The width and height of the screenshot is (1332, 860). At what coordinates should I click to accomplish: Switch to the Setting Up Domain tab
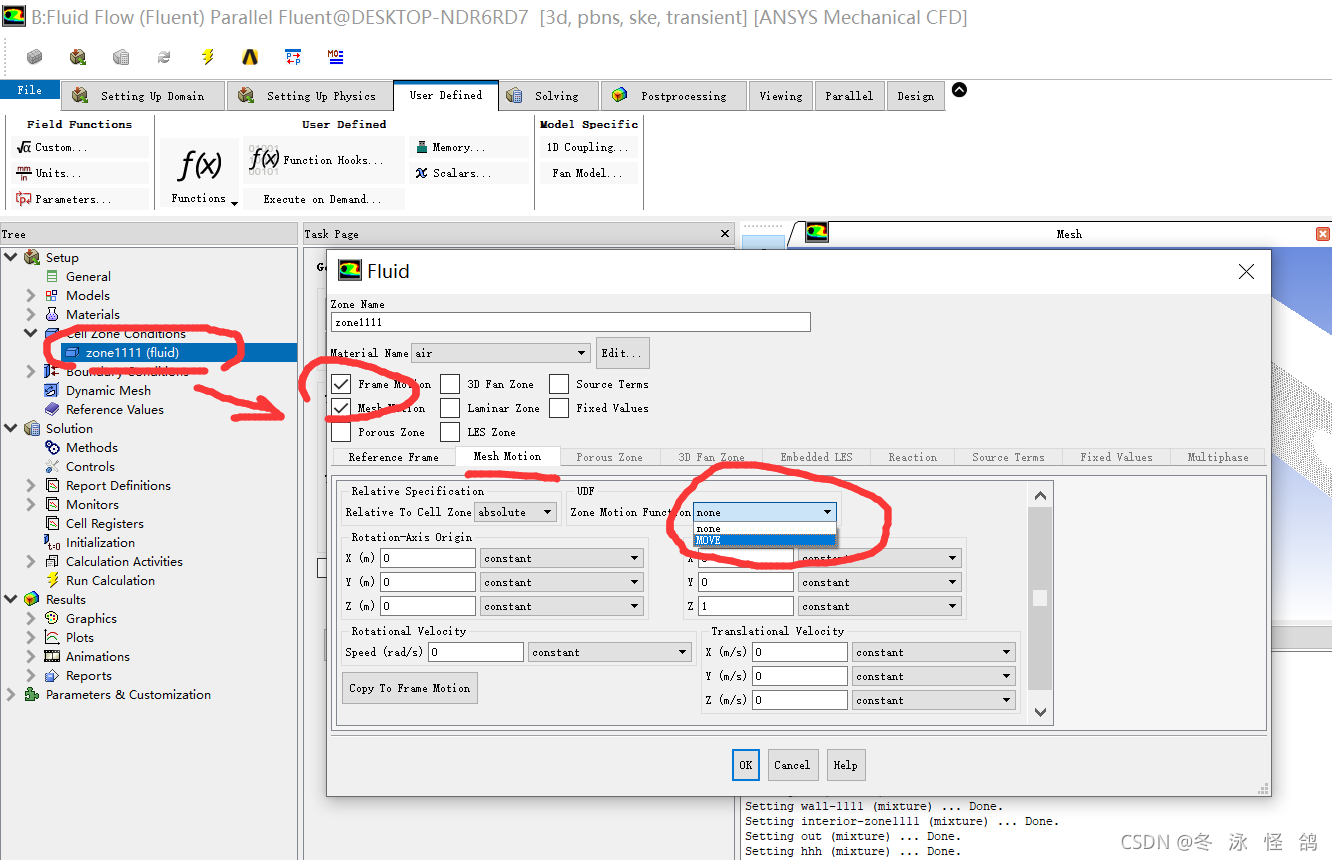click(141, 96)
